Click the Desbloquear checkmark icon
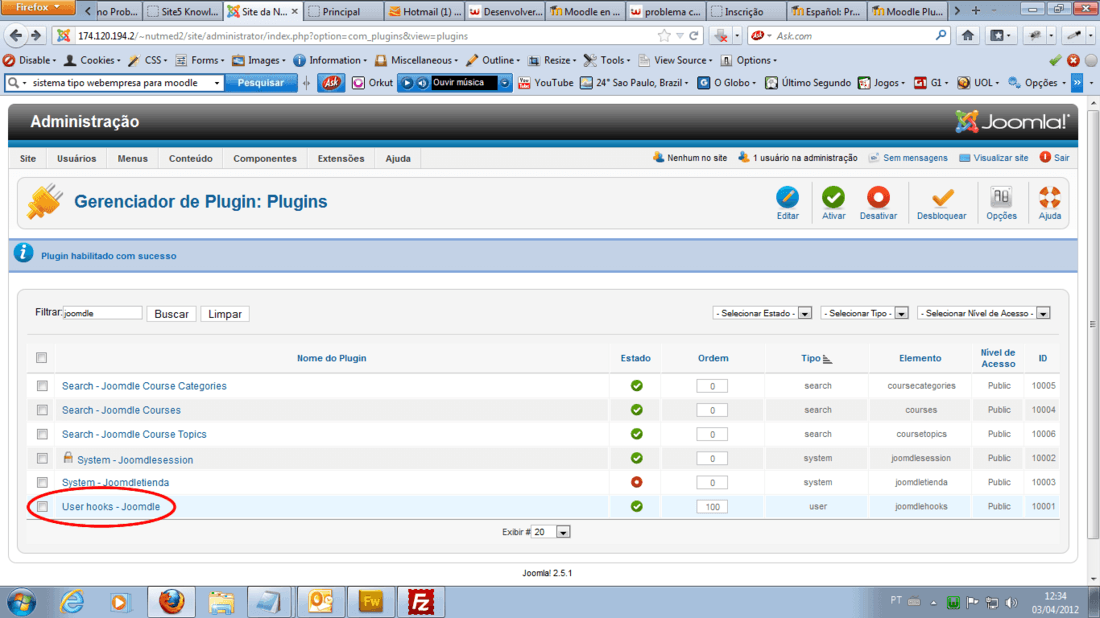The height and width of the screenshot is (618, 1100). click(941, 197)
